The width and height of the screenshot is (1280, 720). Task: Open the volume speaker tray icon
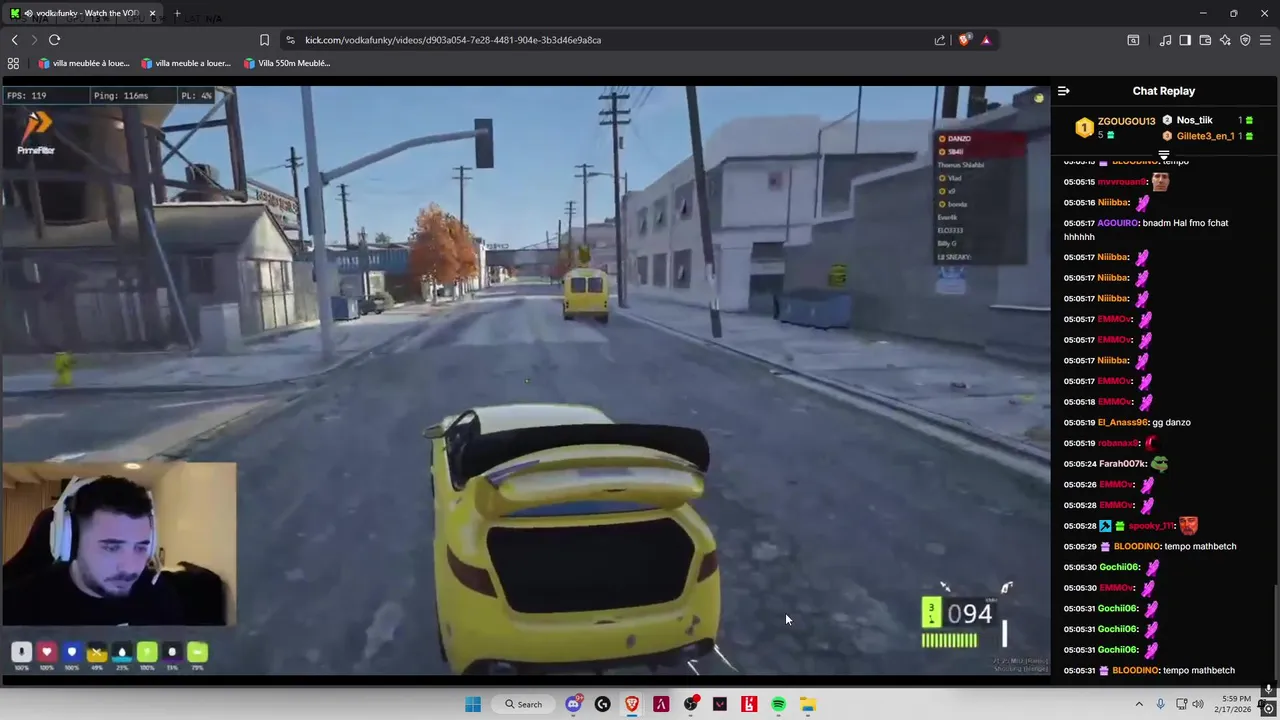point(1198,704)
